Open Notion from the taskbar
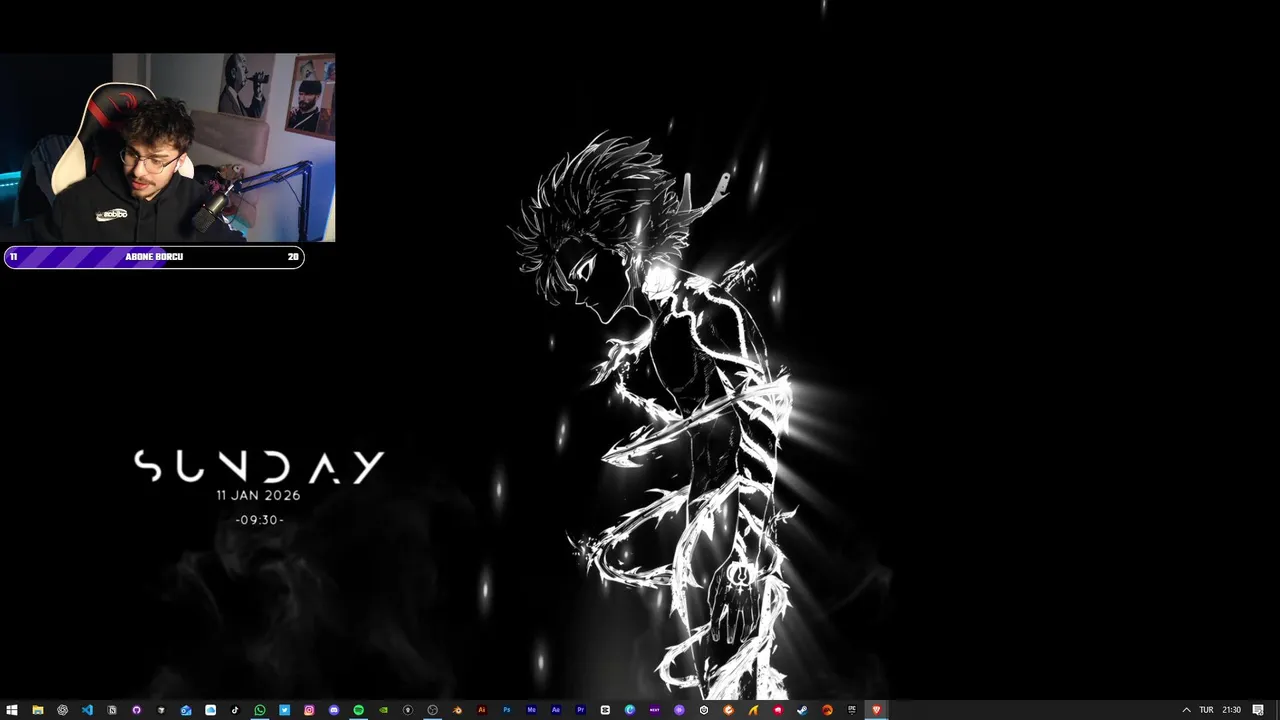This screenshot has width=1280, height=720. pyautogui.click(x=112, y=710)
